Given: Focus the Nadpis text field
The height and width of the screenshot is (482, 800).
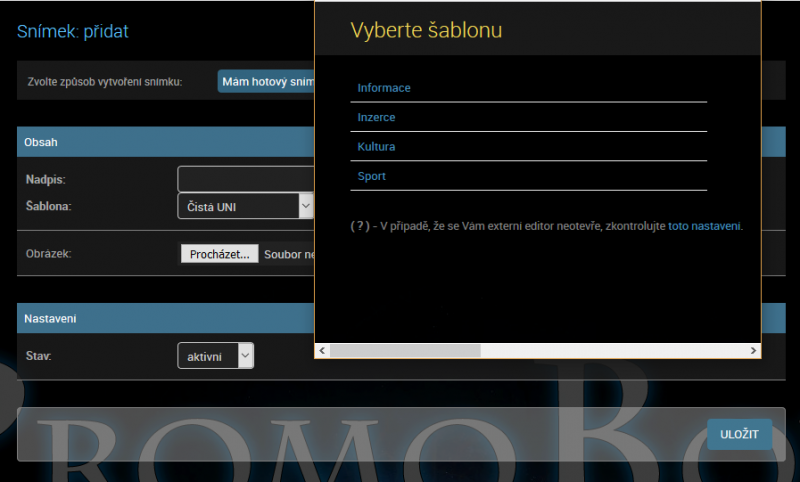Looking at the screenshot, I should tap(246, 179).
